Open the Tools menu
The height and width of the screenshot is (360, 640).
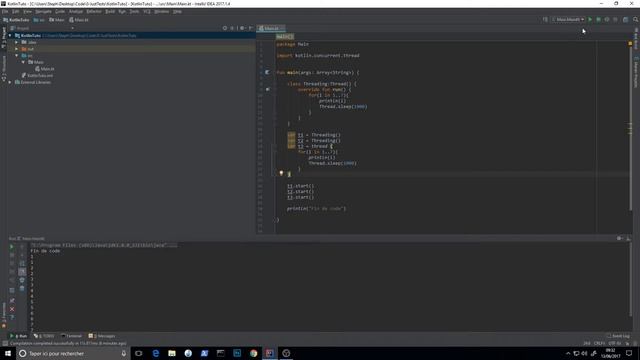(134, 11)
